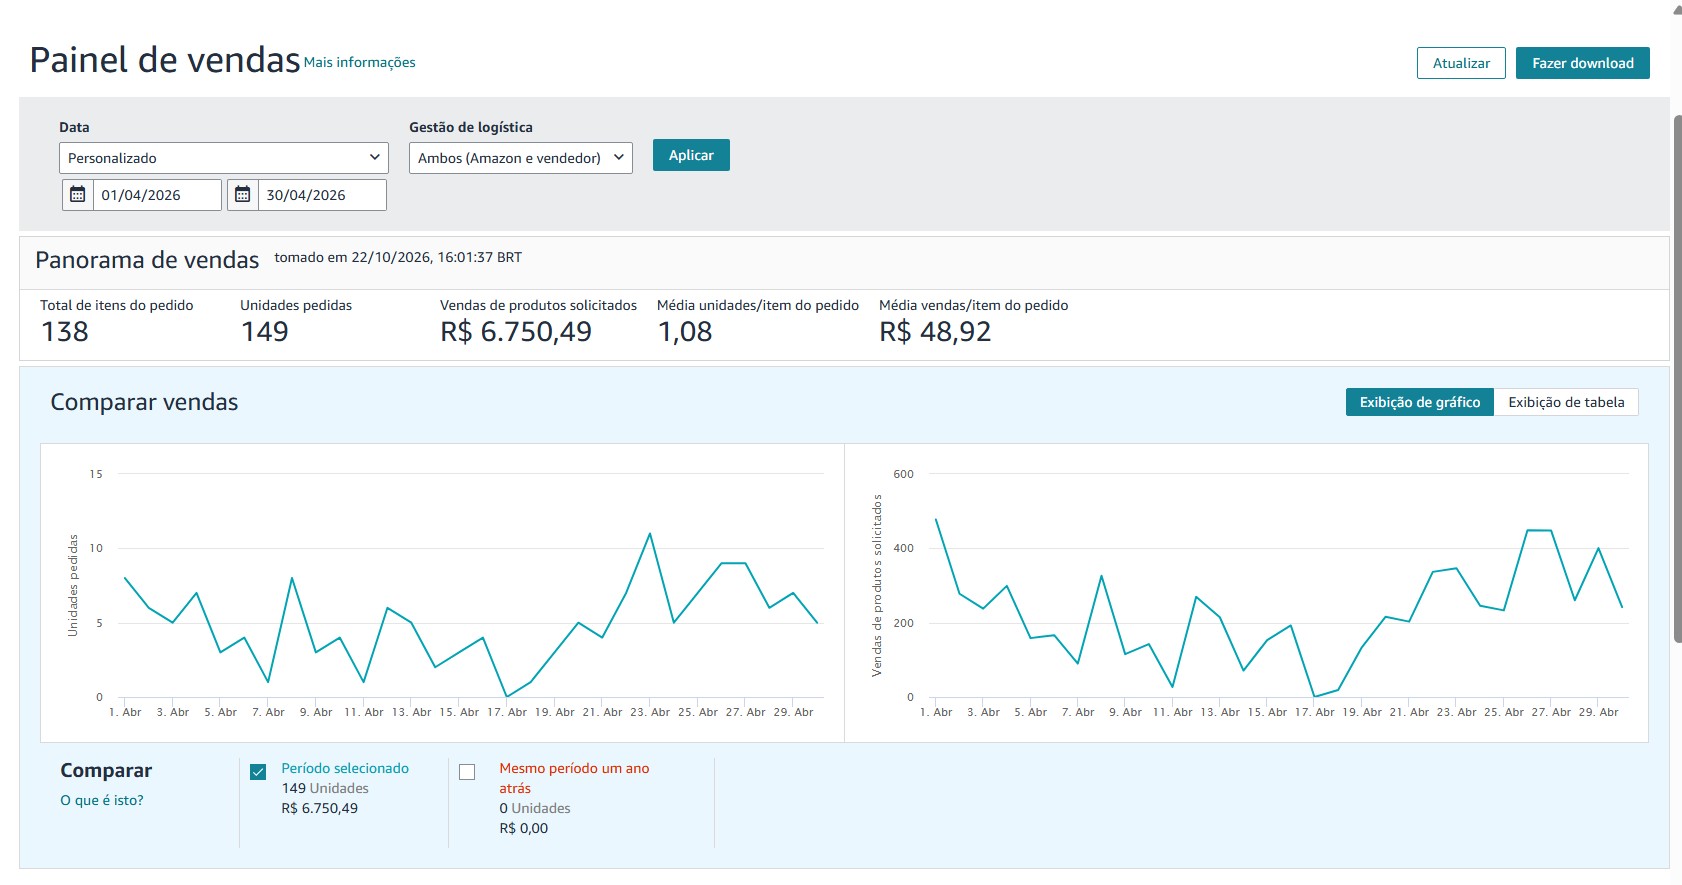Click the end date field 30/04/2026
The width and height of the screenshot is (1682, 885).
point(322,195)
